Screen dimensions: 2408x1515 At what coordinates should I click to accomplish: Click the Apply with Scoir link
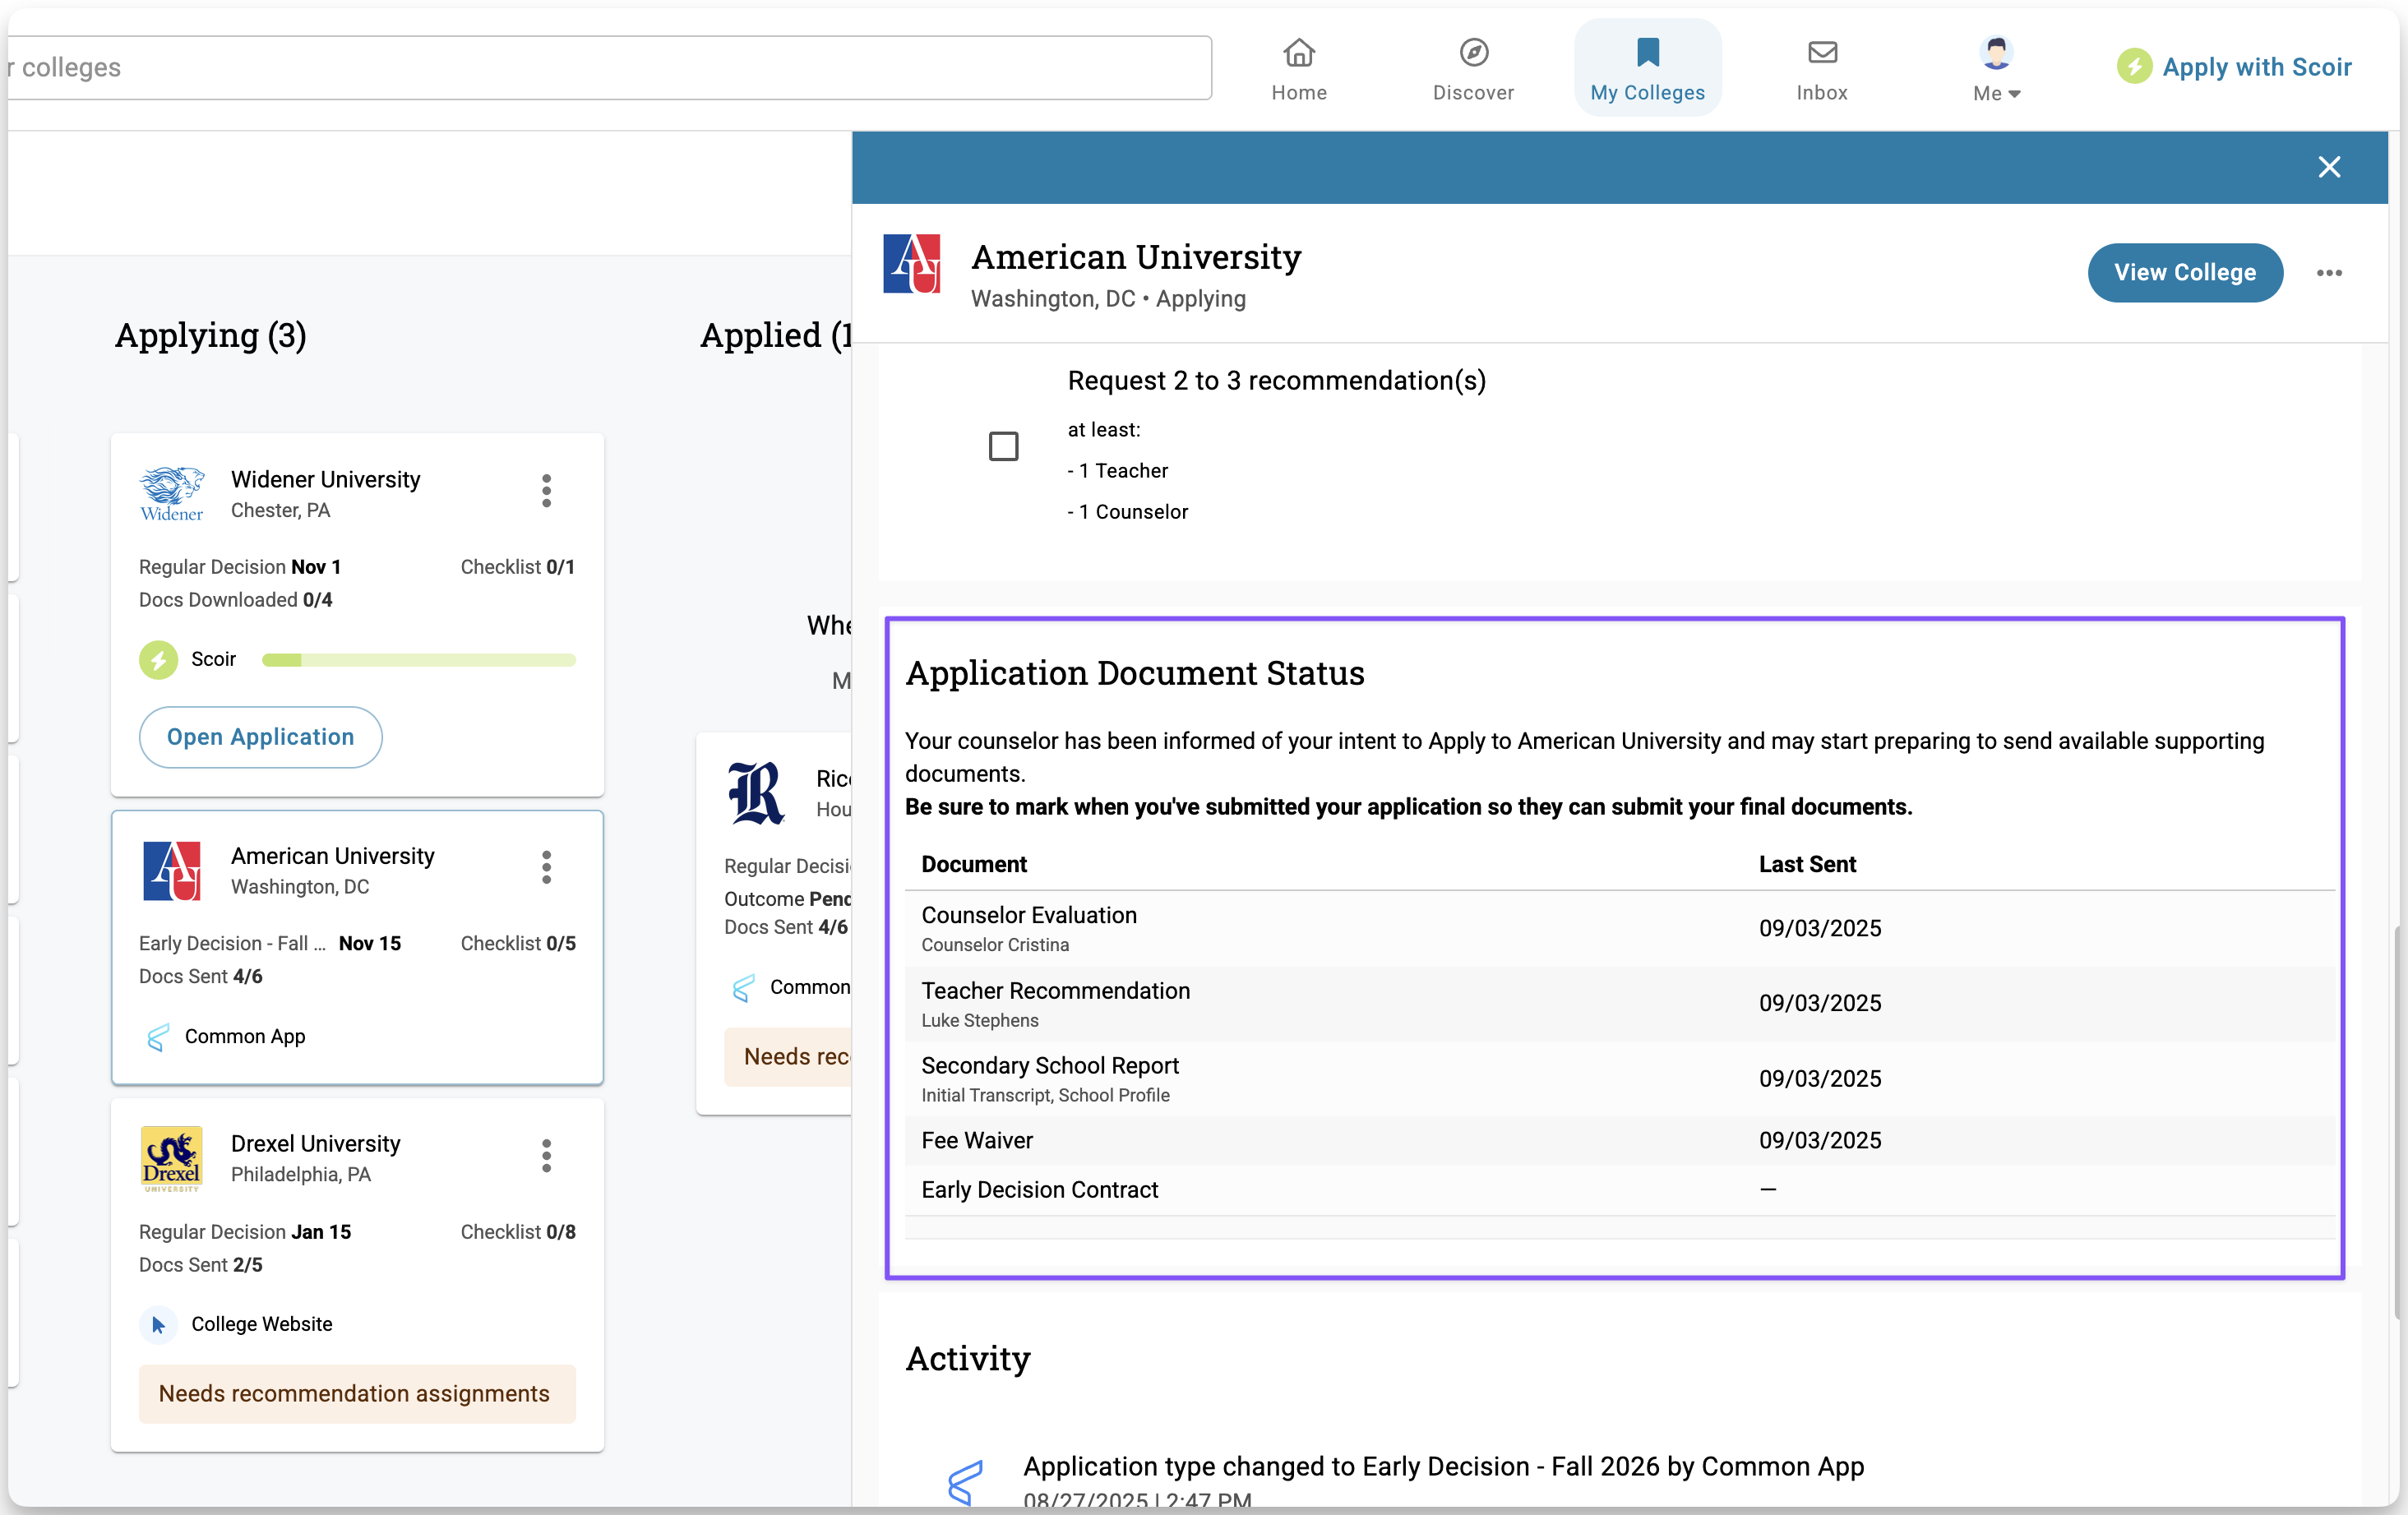2256,67
